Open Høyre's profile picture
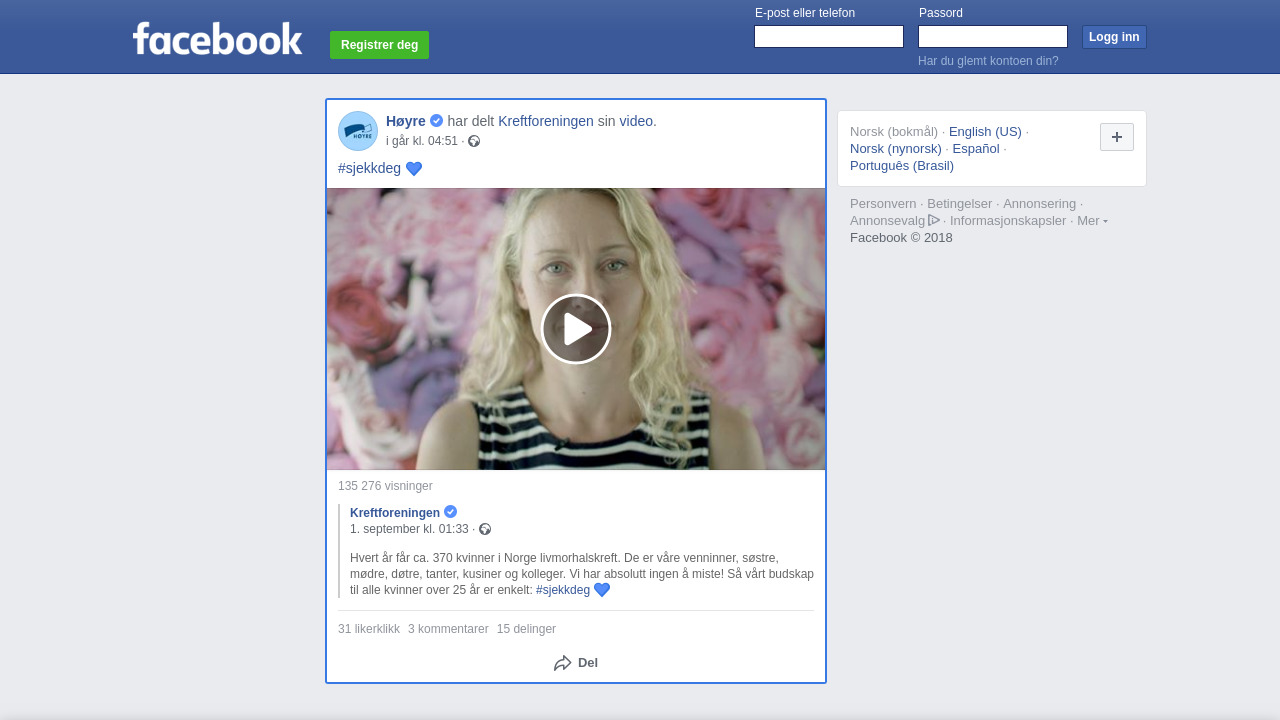Screen dimensions: 1280x720 coord(358,131)
